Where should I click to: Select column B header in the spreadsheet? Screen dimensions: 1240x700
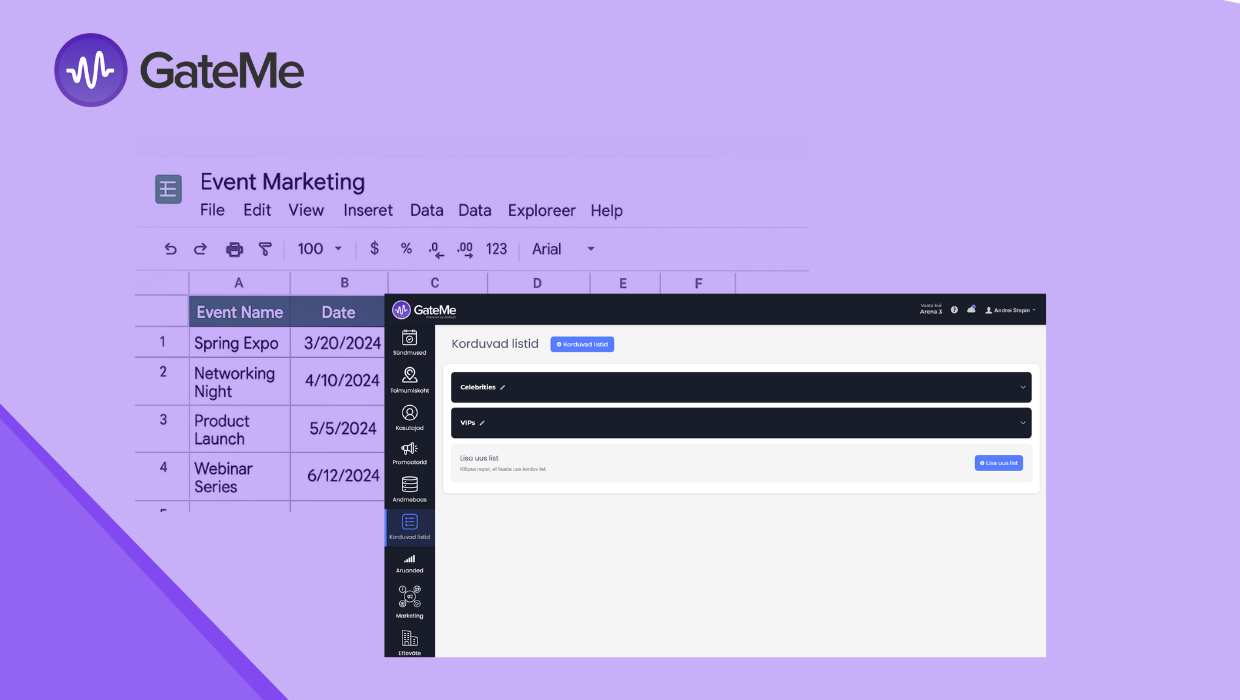pos(339,283)
